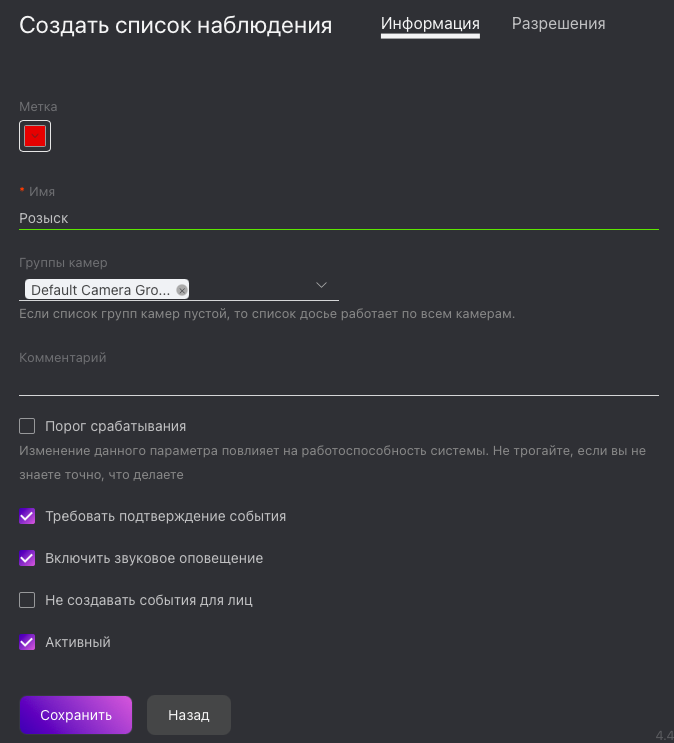
Task: Toggle the Активный checkbox off
Action: [27, 642]
